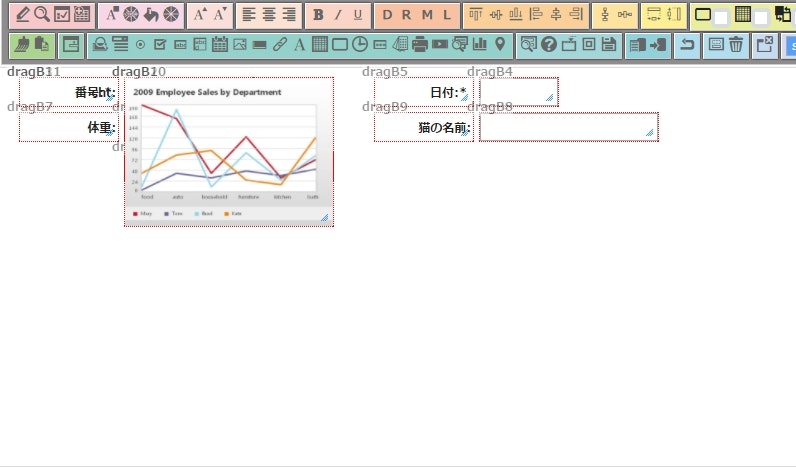The width and height of the screenshot is (796, 467).
Task: Click the broom clear icon
Action: (x=22, y=45)
